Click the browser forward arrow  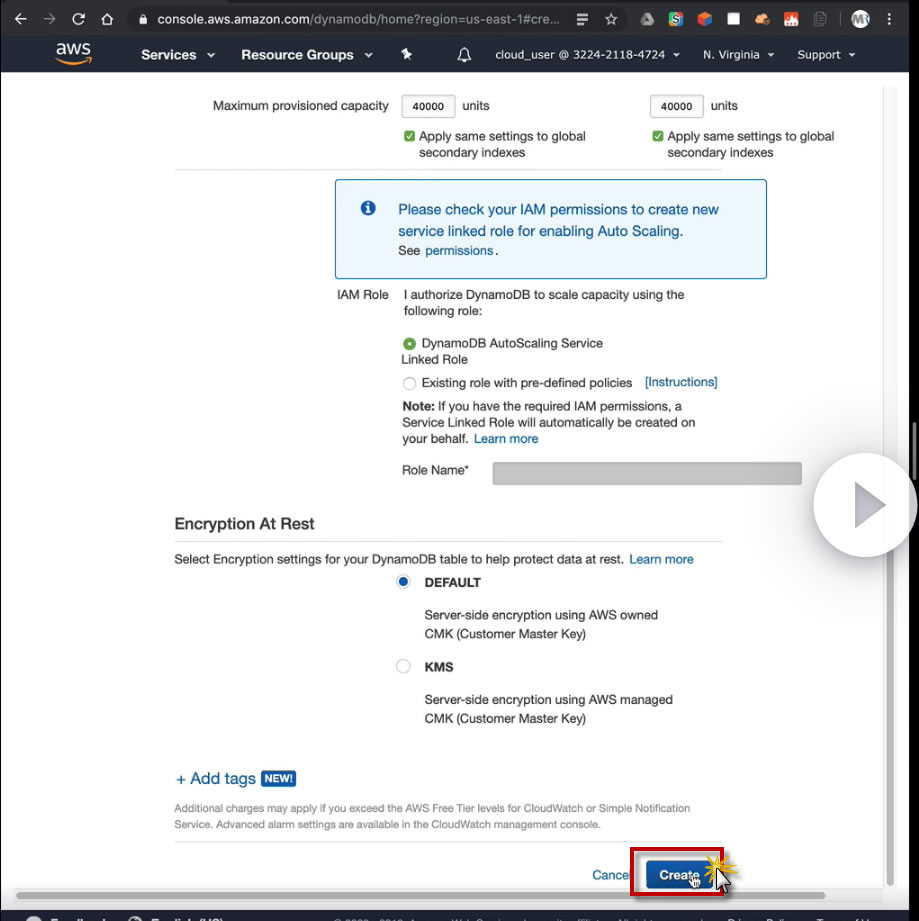[x=49, y=19]
